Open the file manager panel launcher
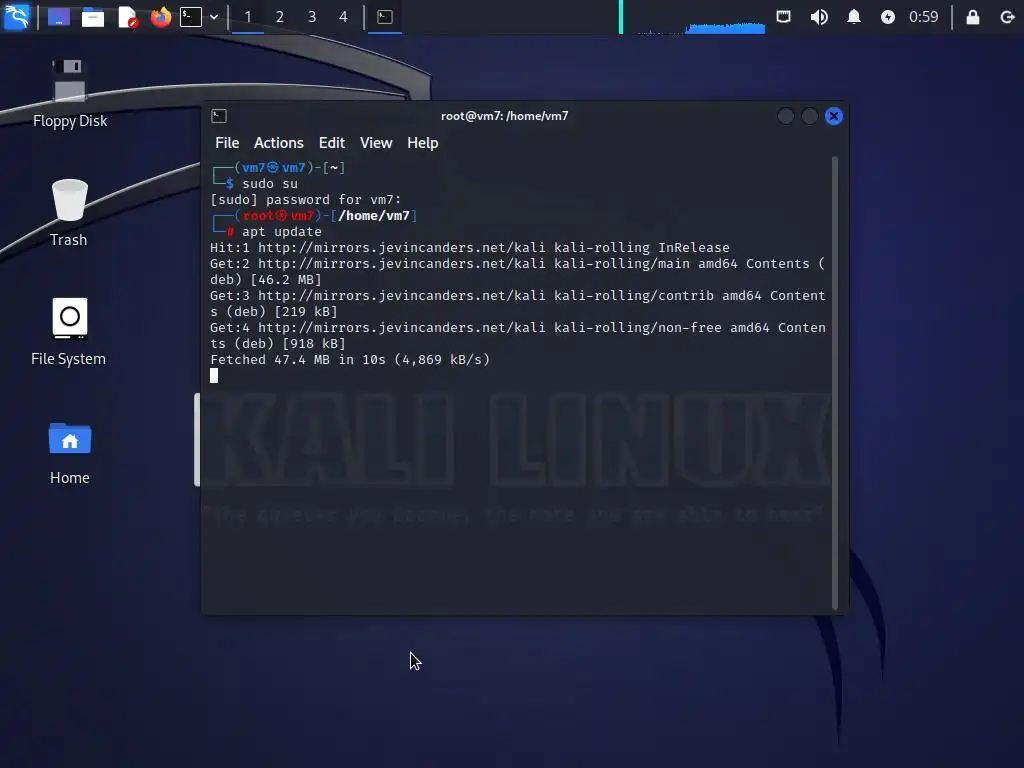 (93, 17)
